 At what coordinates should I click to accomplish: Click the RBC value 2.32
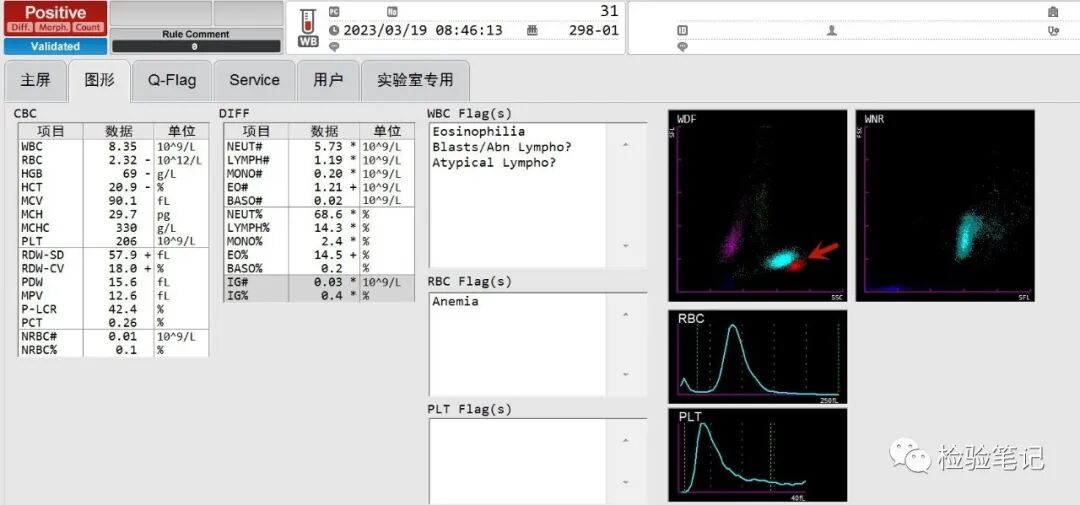pyautogui.click(x=121, y=161)
